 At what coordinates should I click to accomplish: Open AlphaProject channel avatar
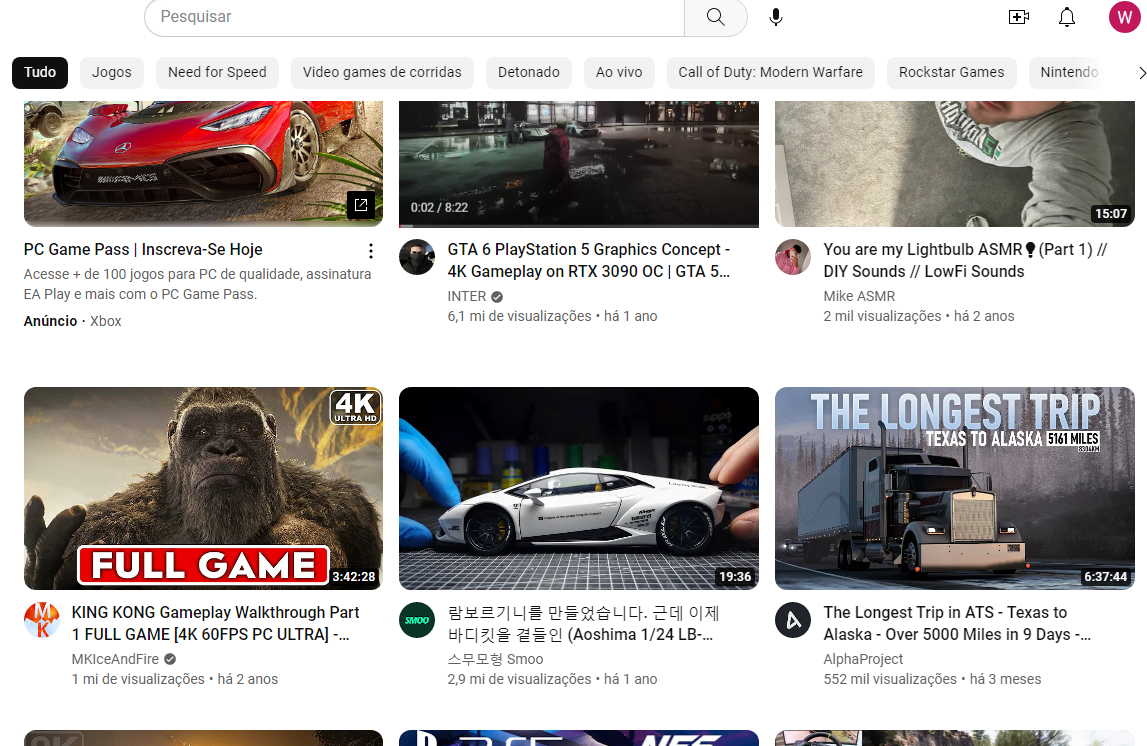coord(793,620)
